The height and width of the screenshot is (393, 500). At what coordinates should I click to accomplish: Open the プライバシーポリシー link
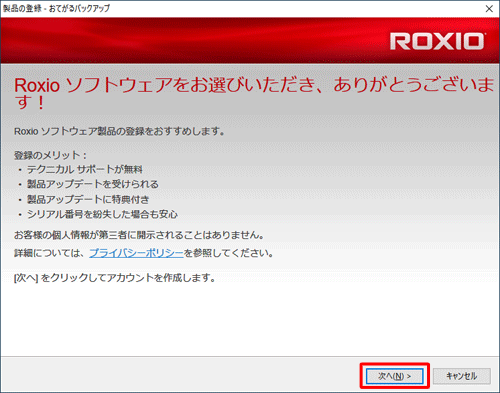pyautogui.click(x=136, y=253)
